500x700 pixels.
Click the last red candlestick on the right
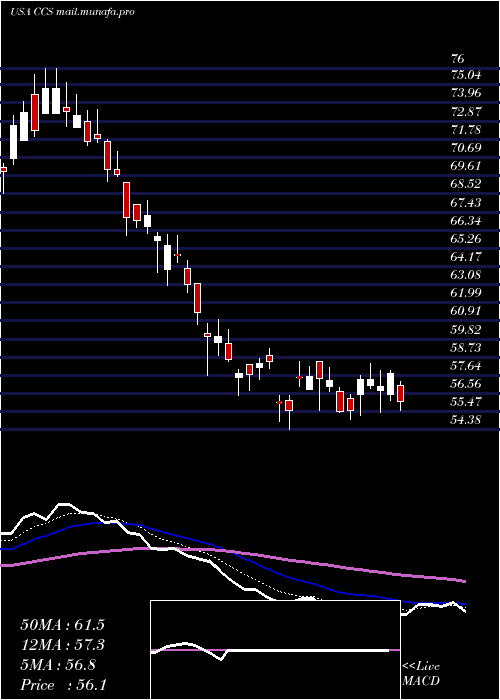[400, 394]
